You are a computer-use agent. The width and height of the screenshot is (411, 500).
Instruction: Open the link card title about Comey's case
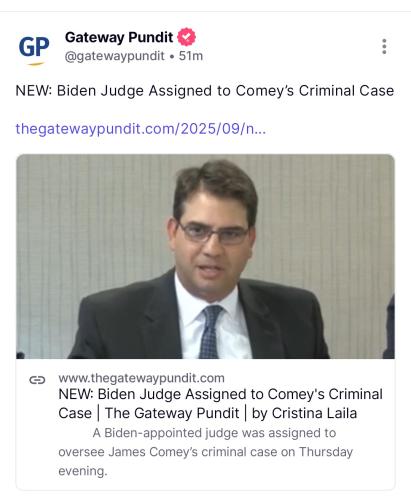(x=220, y=404)
